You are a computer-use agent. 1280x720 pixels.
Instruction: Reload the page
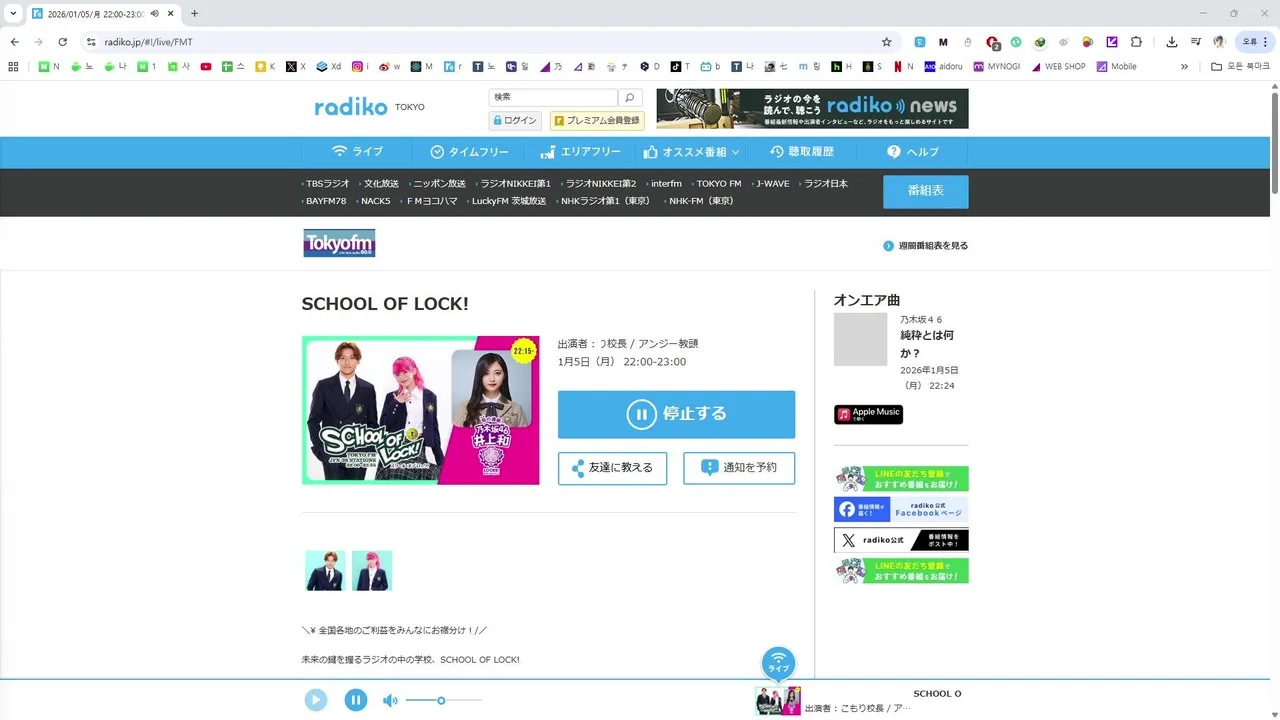[62, 42]
